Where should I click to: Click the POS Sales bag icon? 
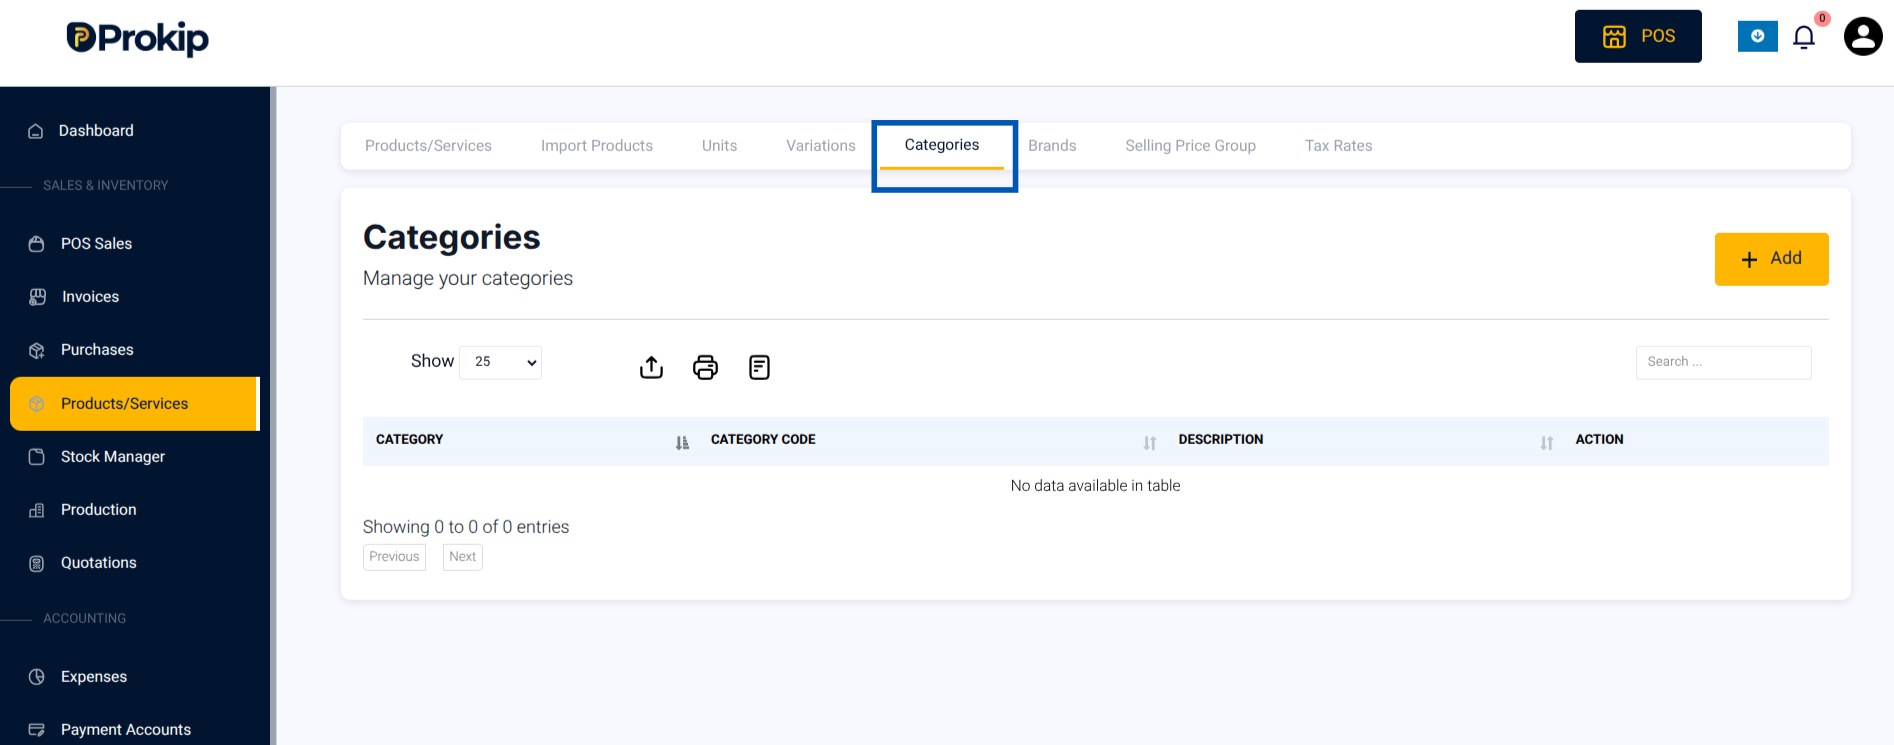[37, 244]
